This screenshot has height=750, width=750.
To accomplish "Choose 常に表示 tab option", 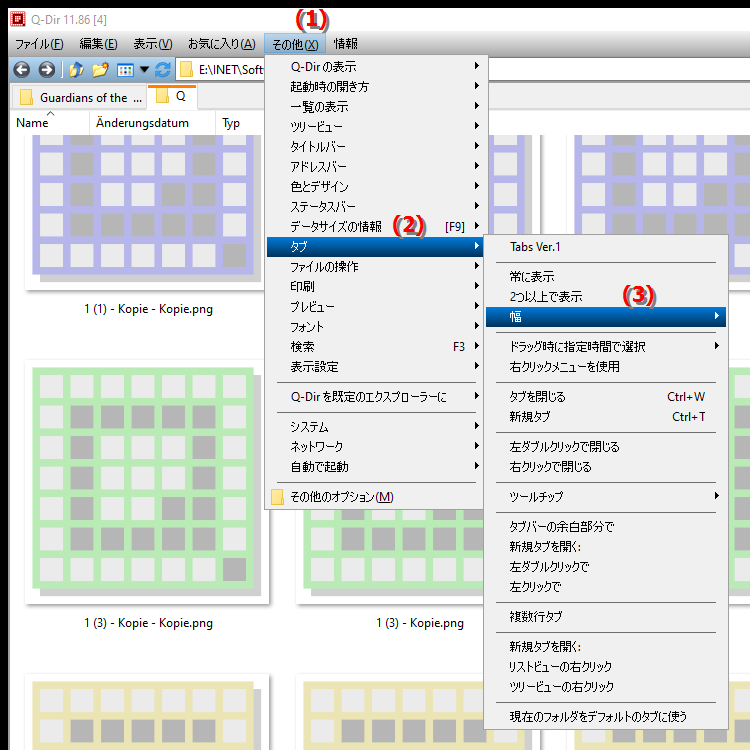I will click(x=606, y=277).
